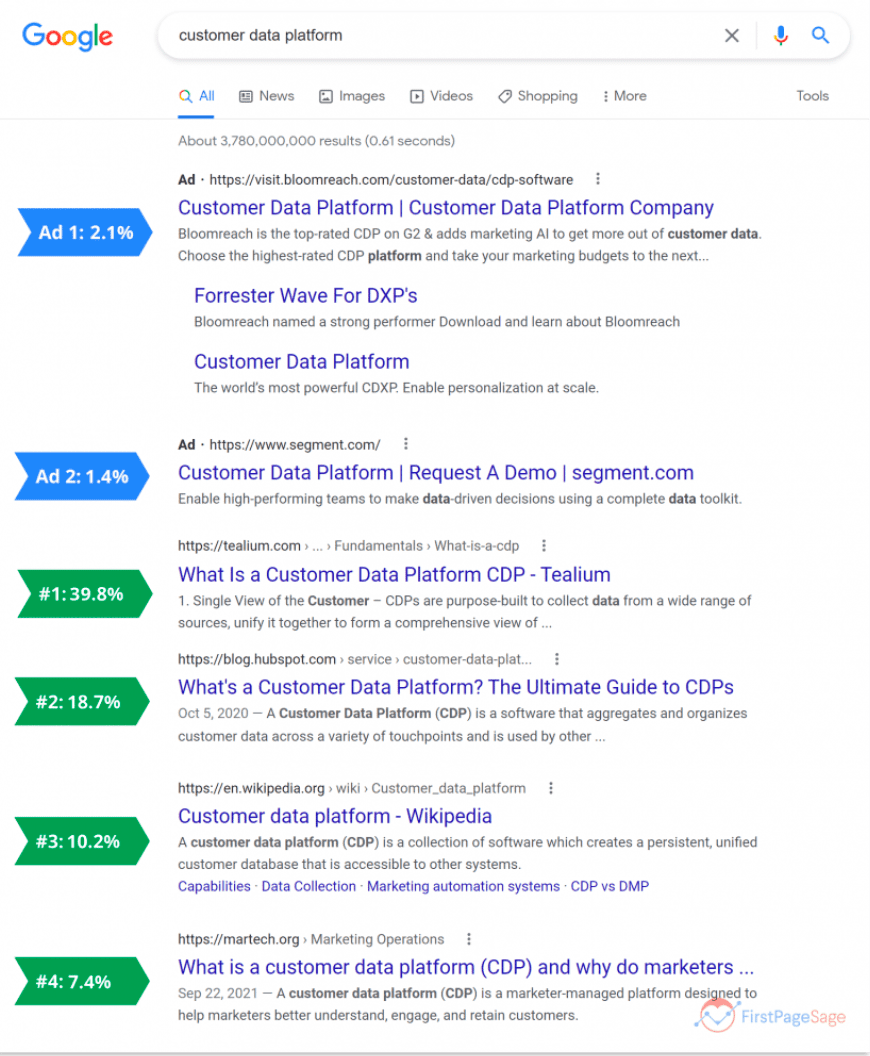Image resolution: width=870 pixels, height=1056 pixels.
Task: Open Tealium What Is a CDP result
Action: tap(394, 575)
